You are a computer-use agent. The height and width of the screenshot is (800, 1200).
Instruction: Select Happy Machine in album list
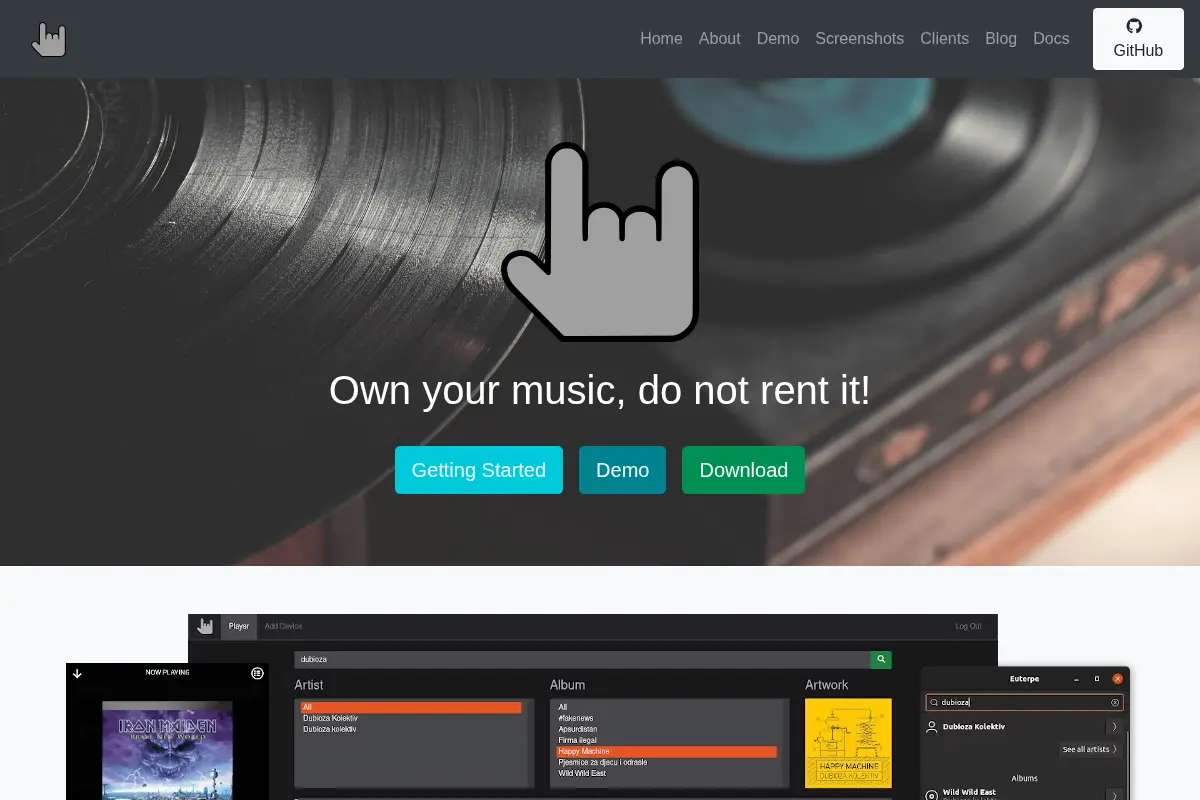click(x=666, y=751)
